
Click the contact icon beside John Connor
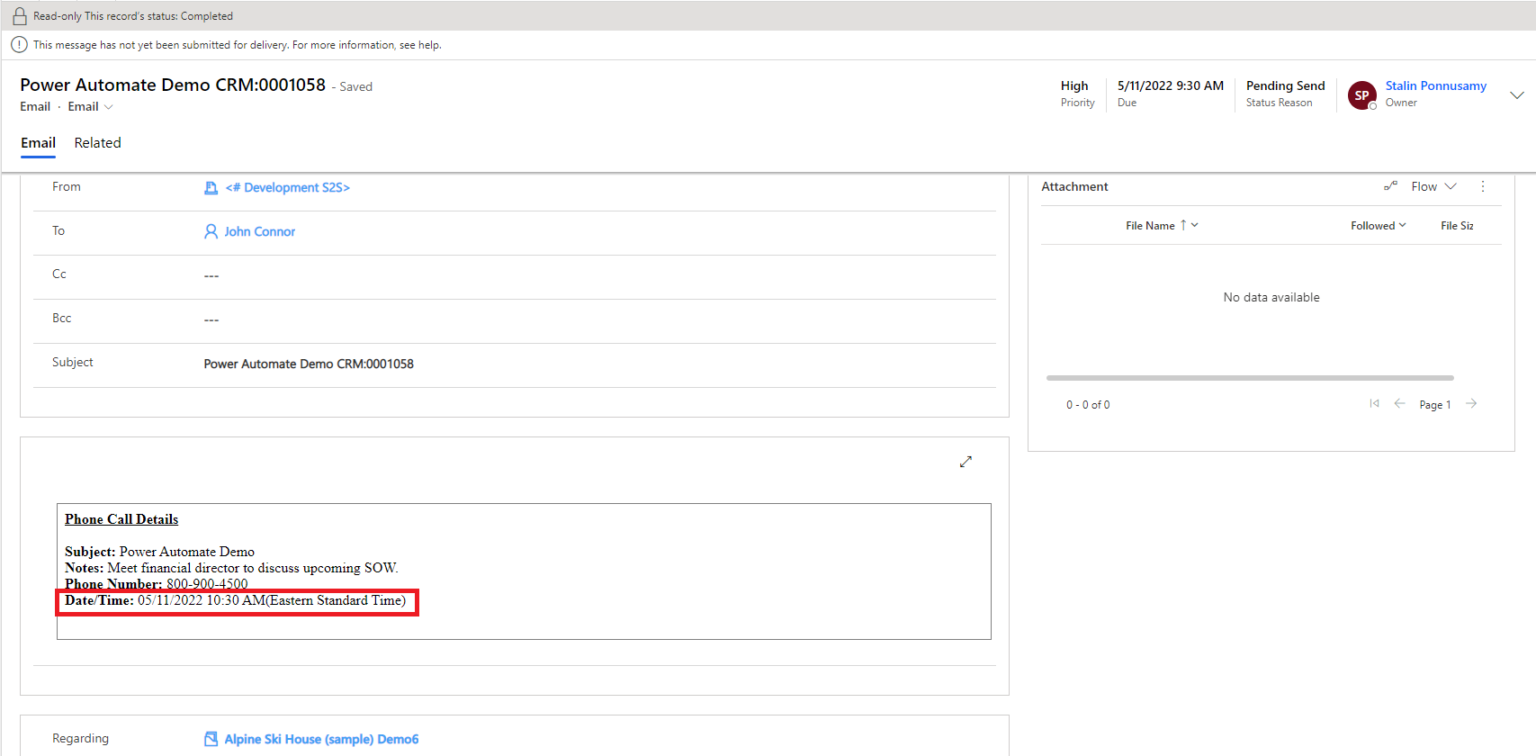210,231
